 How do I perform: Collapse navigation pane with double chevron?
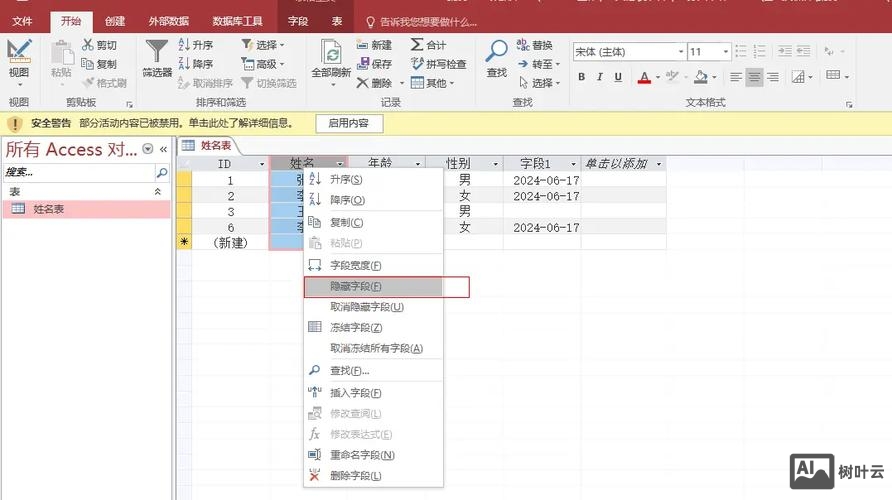tap(163, 149)
